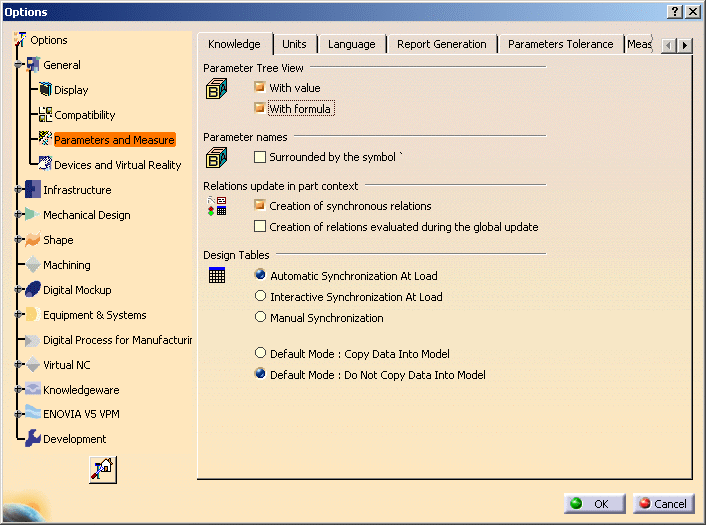Click the context help question mark button
The image size is (706, 525).
click(x=674, y=11)
